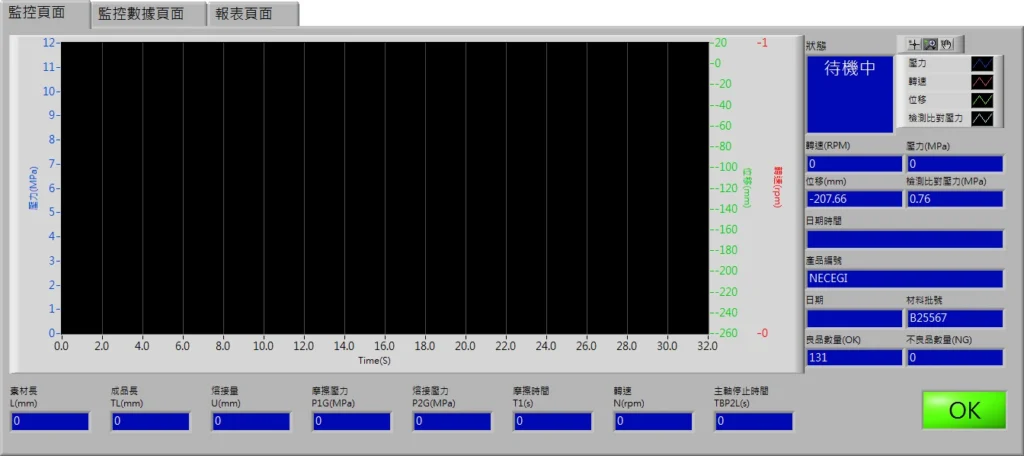The height and width of the screenshot is (456, 1024).
Task: Click the 素材長 L(mm) input field
Action: click(x=49, y=422)
